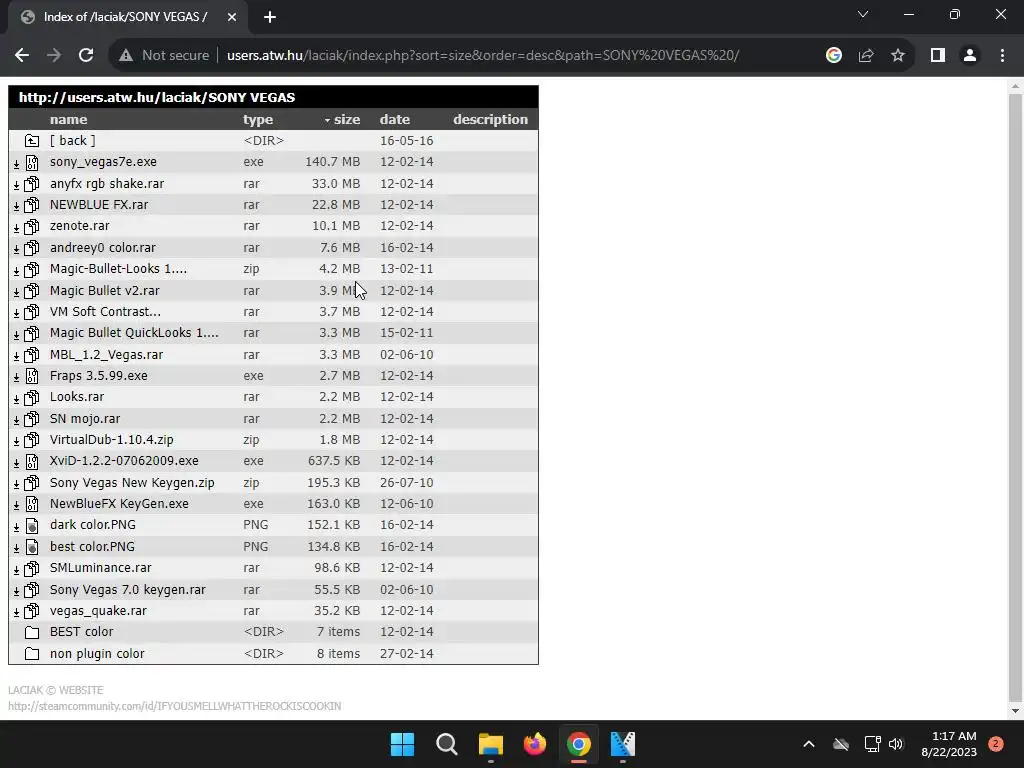Sort listing by the date column
Viewport: 1024px width, 768px height.
(x=394, y=119)
